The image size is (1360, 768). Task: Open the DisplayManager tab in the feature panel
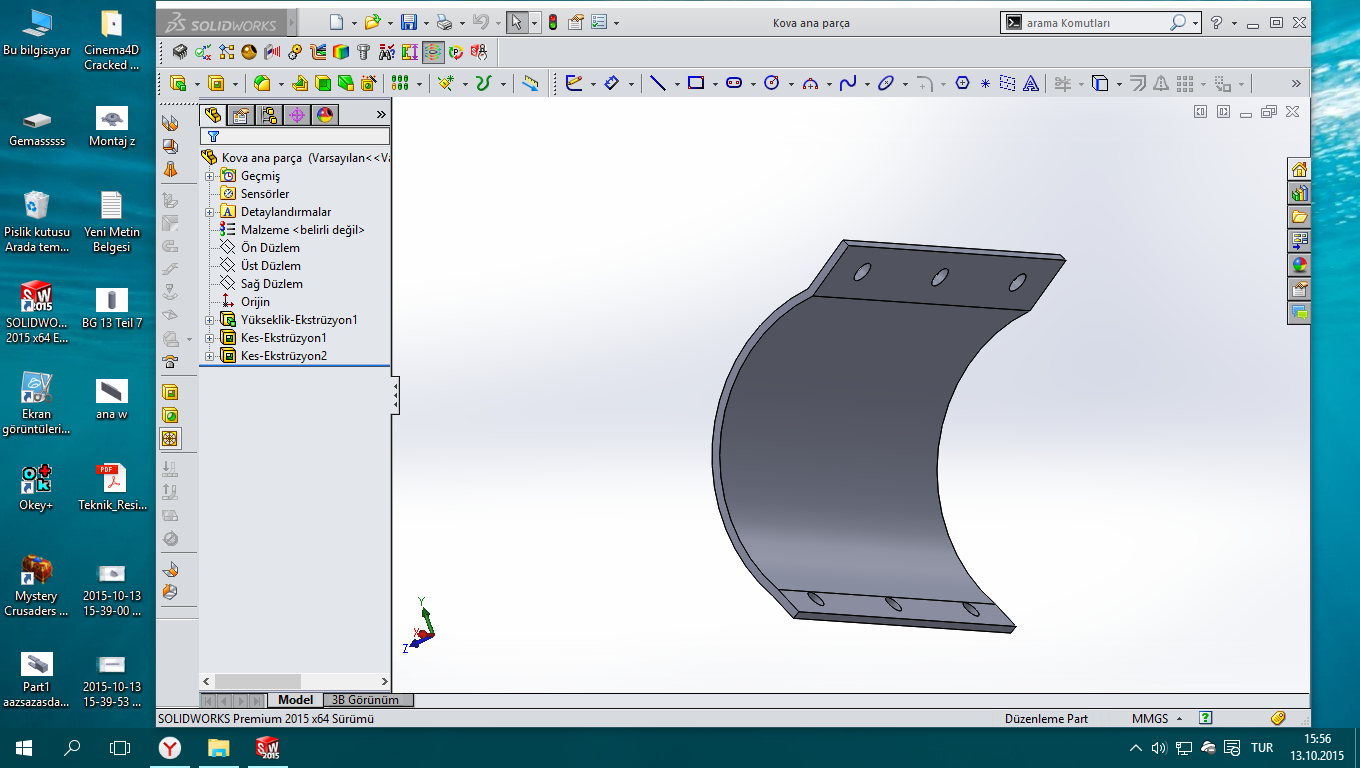(x=325, y=115)
